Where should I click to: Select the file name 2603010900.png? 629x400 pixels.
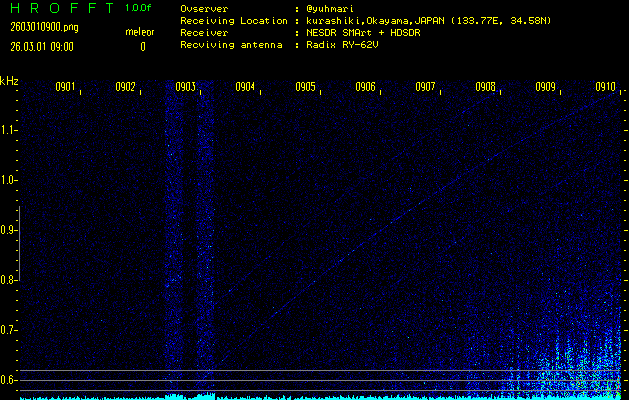45,27
